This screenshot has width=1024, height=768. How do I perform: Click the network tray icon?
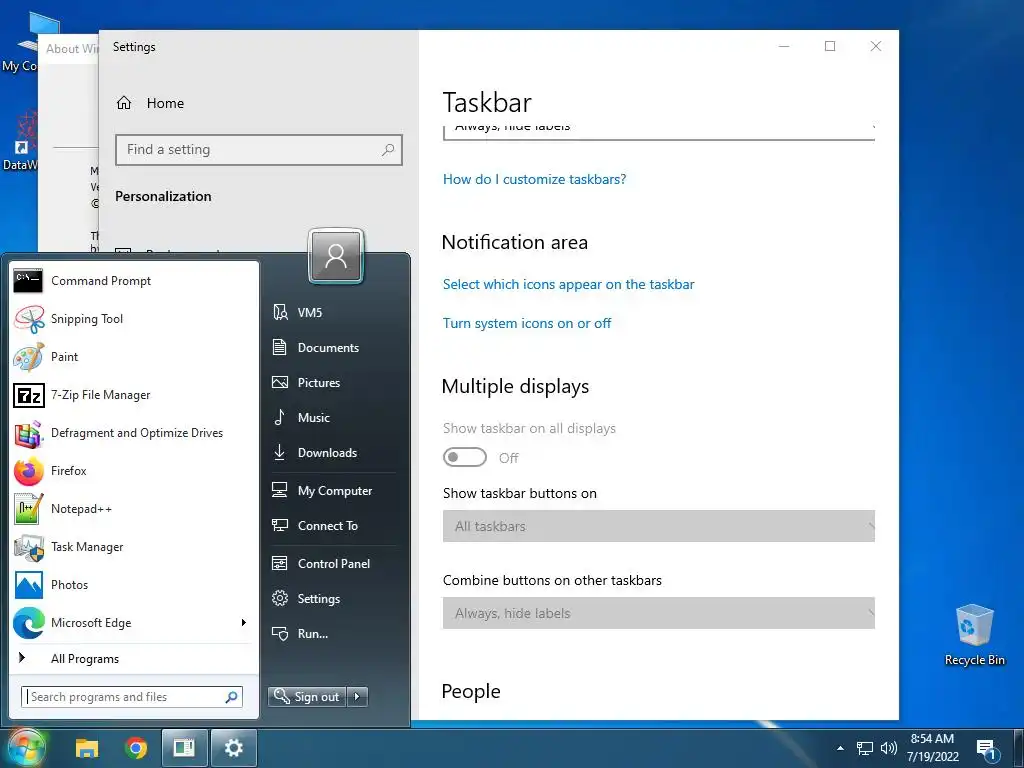coord(865,748)
